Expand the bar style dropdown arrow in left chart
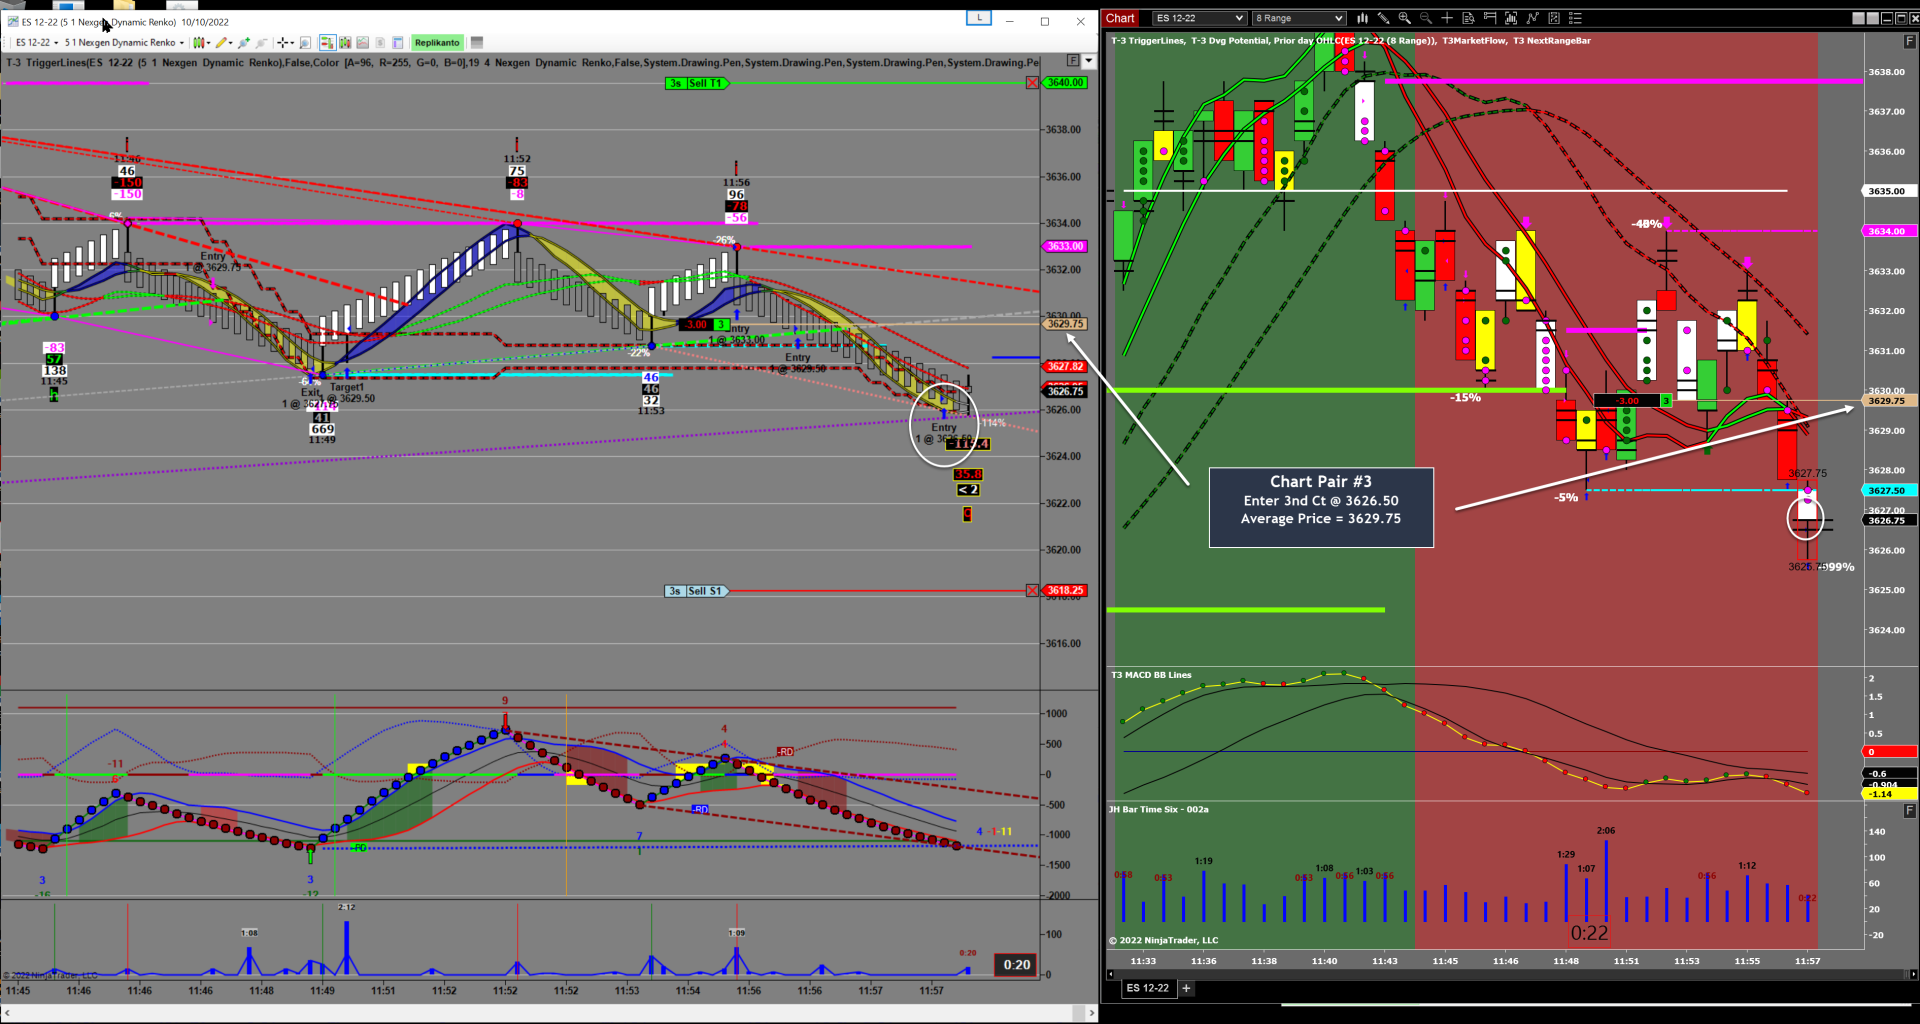 click(x=208, y=43)
